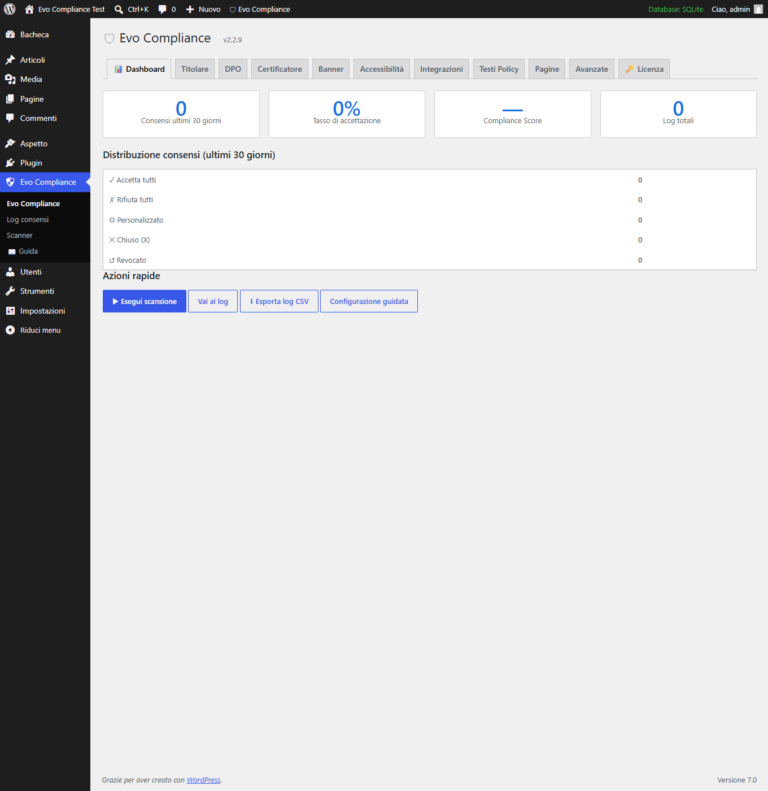Screen dimensions: 768x791
Task: Click the Pagine icon in the sidebar
Action: 10,99
